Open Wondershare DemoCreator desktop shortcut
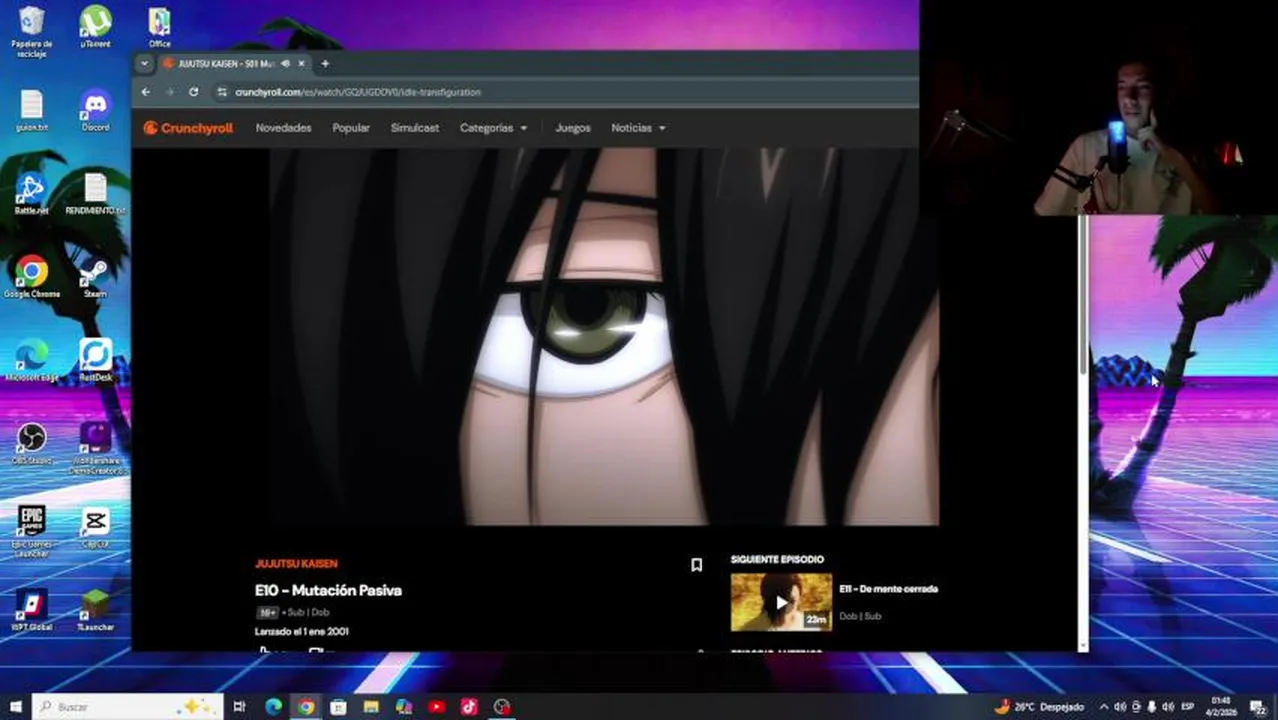The height and width of the screenshot is (720, 1278). click(x=95, y=448)
